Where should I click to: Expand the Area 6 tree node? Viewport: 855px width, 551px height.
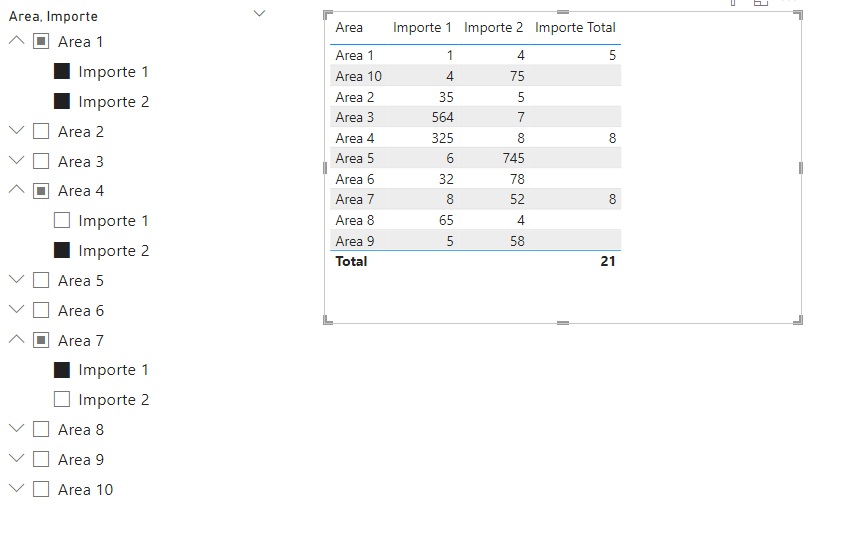tap(17, 309)
